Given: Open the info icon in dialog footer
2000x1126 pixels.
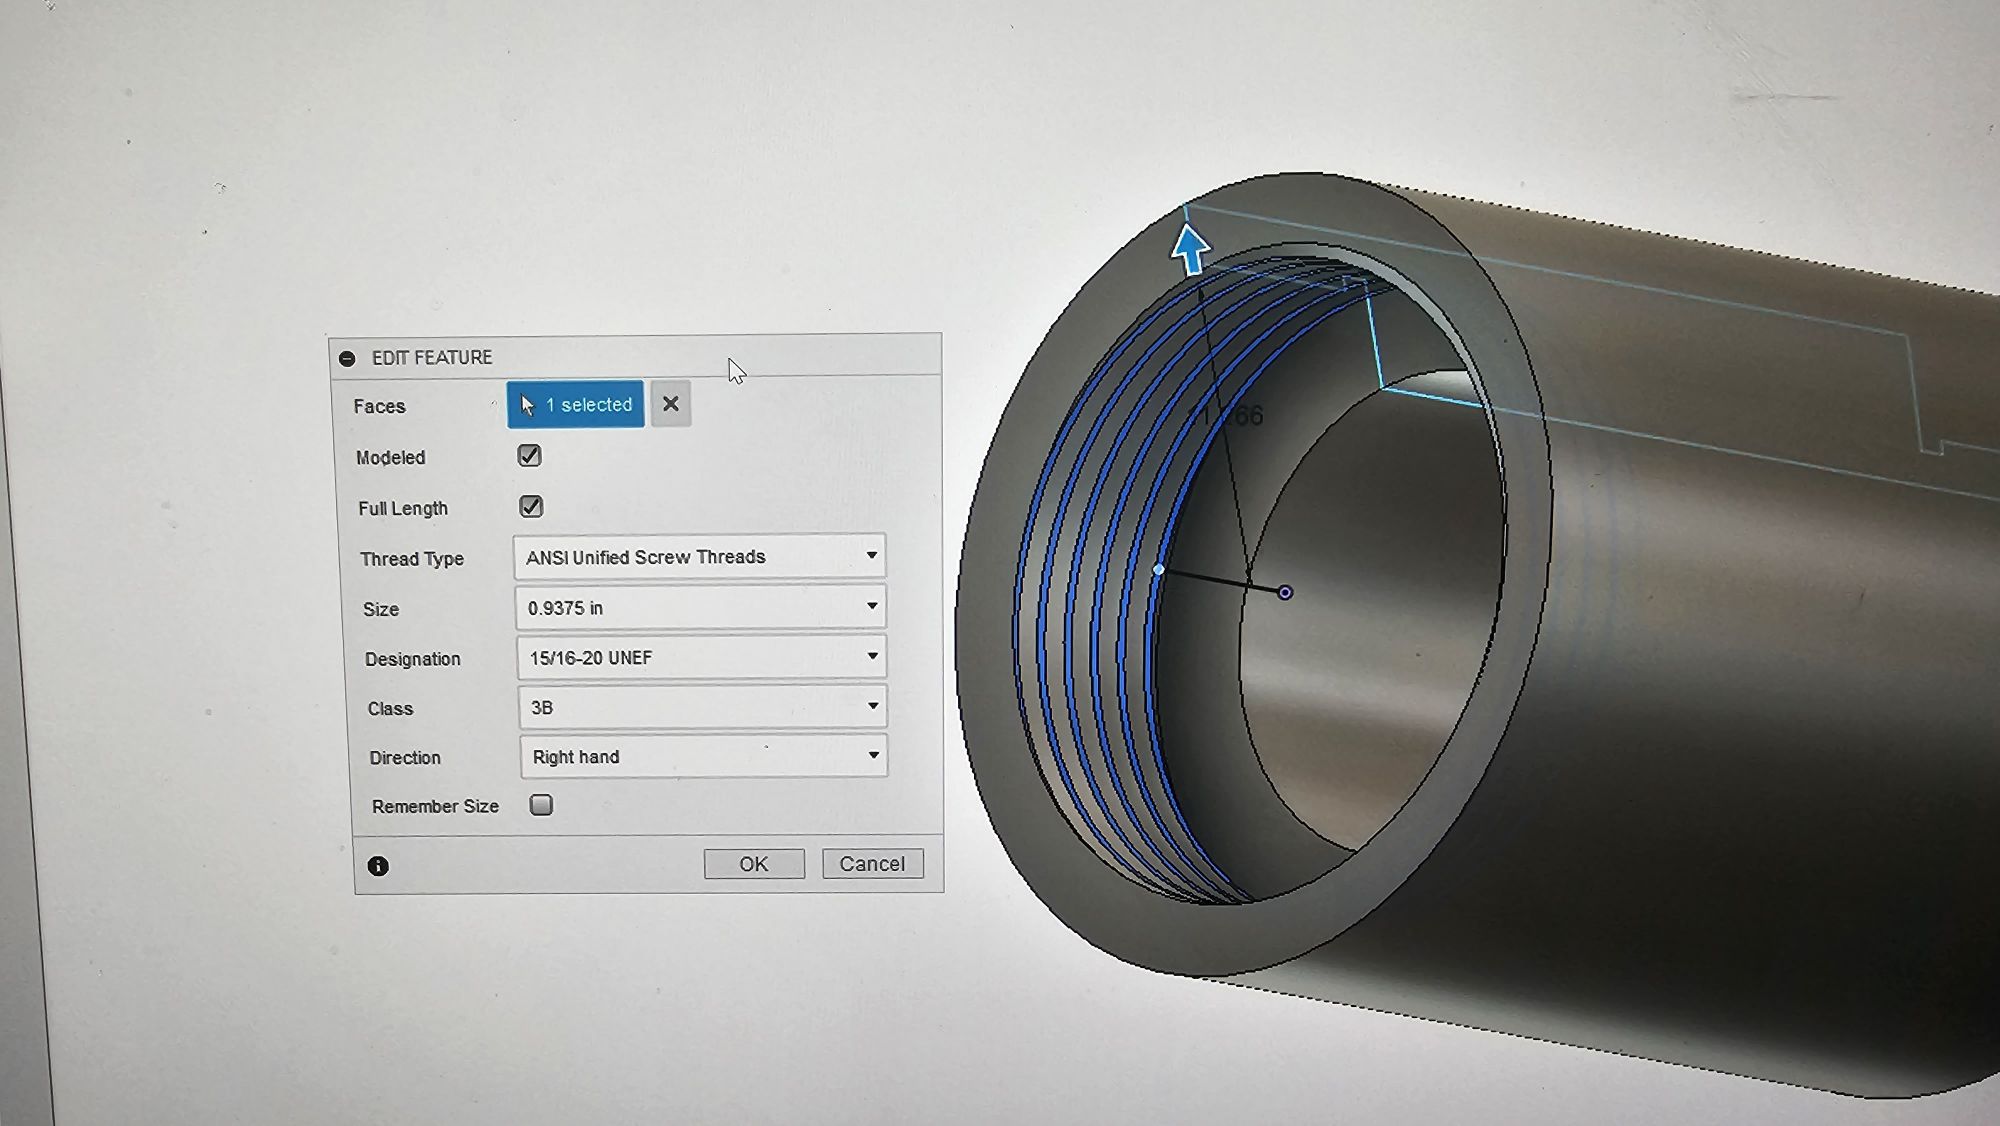Looking at the screenshot, I should pyautogui.click(x=378, y=866).
